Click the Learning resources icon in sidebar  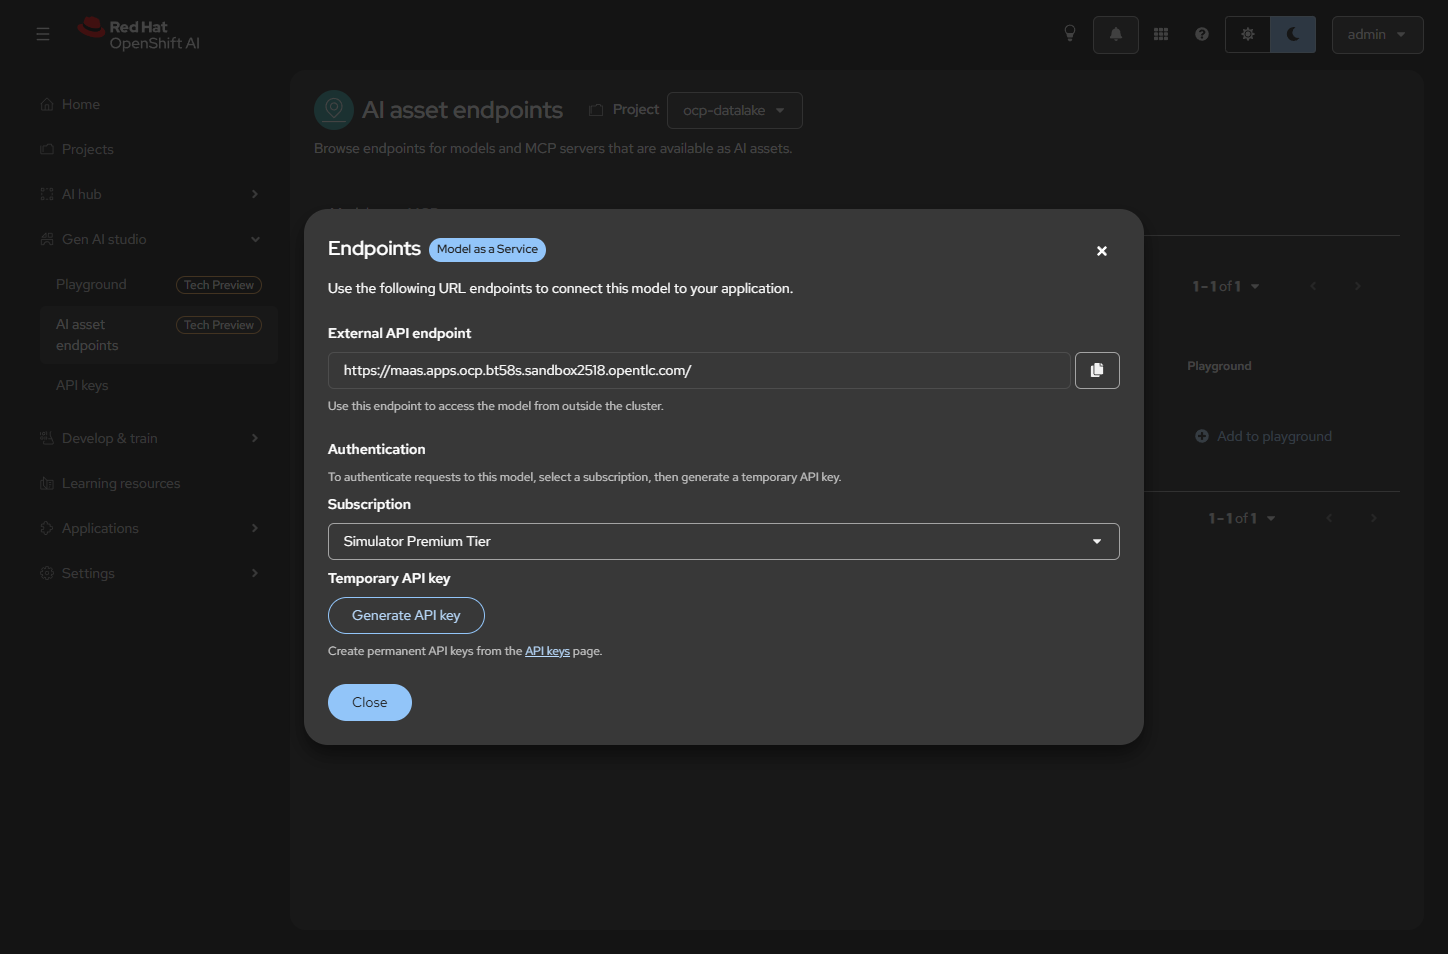pyautogui.click(x=47, y=483)
